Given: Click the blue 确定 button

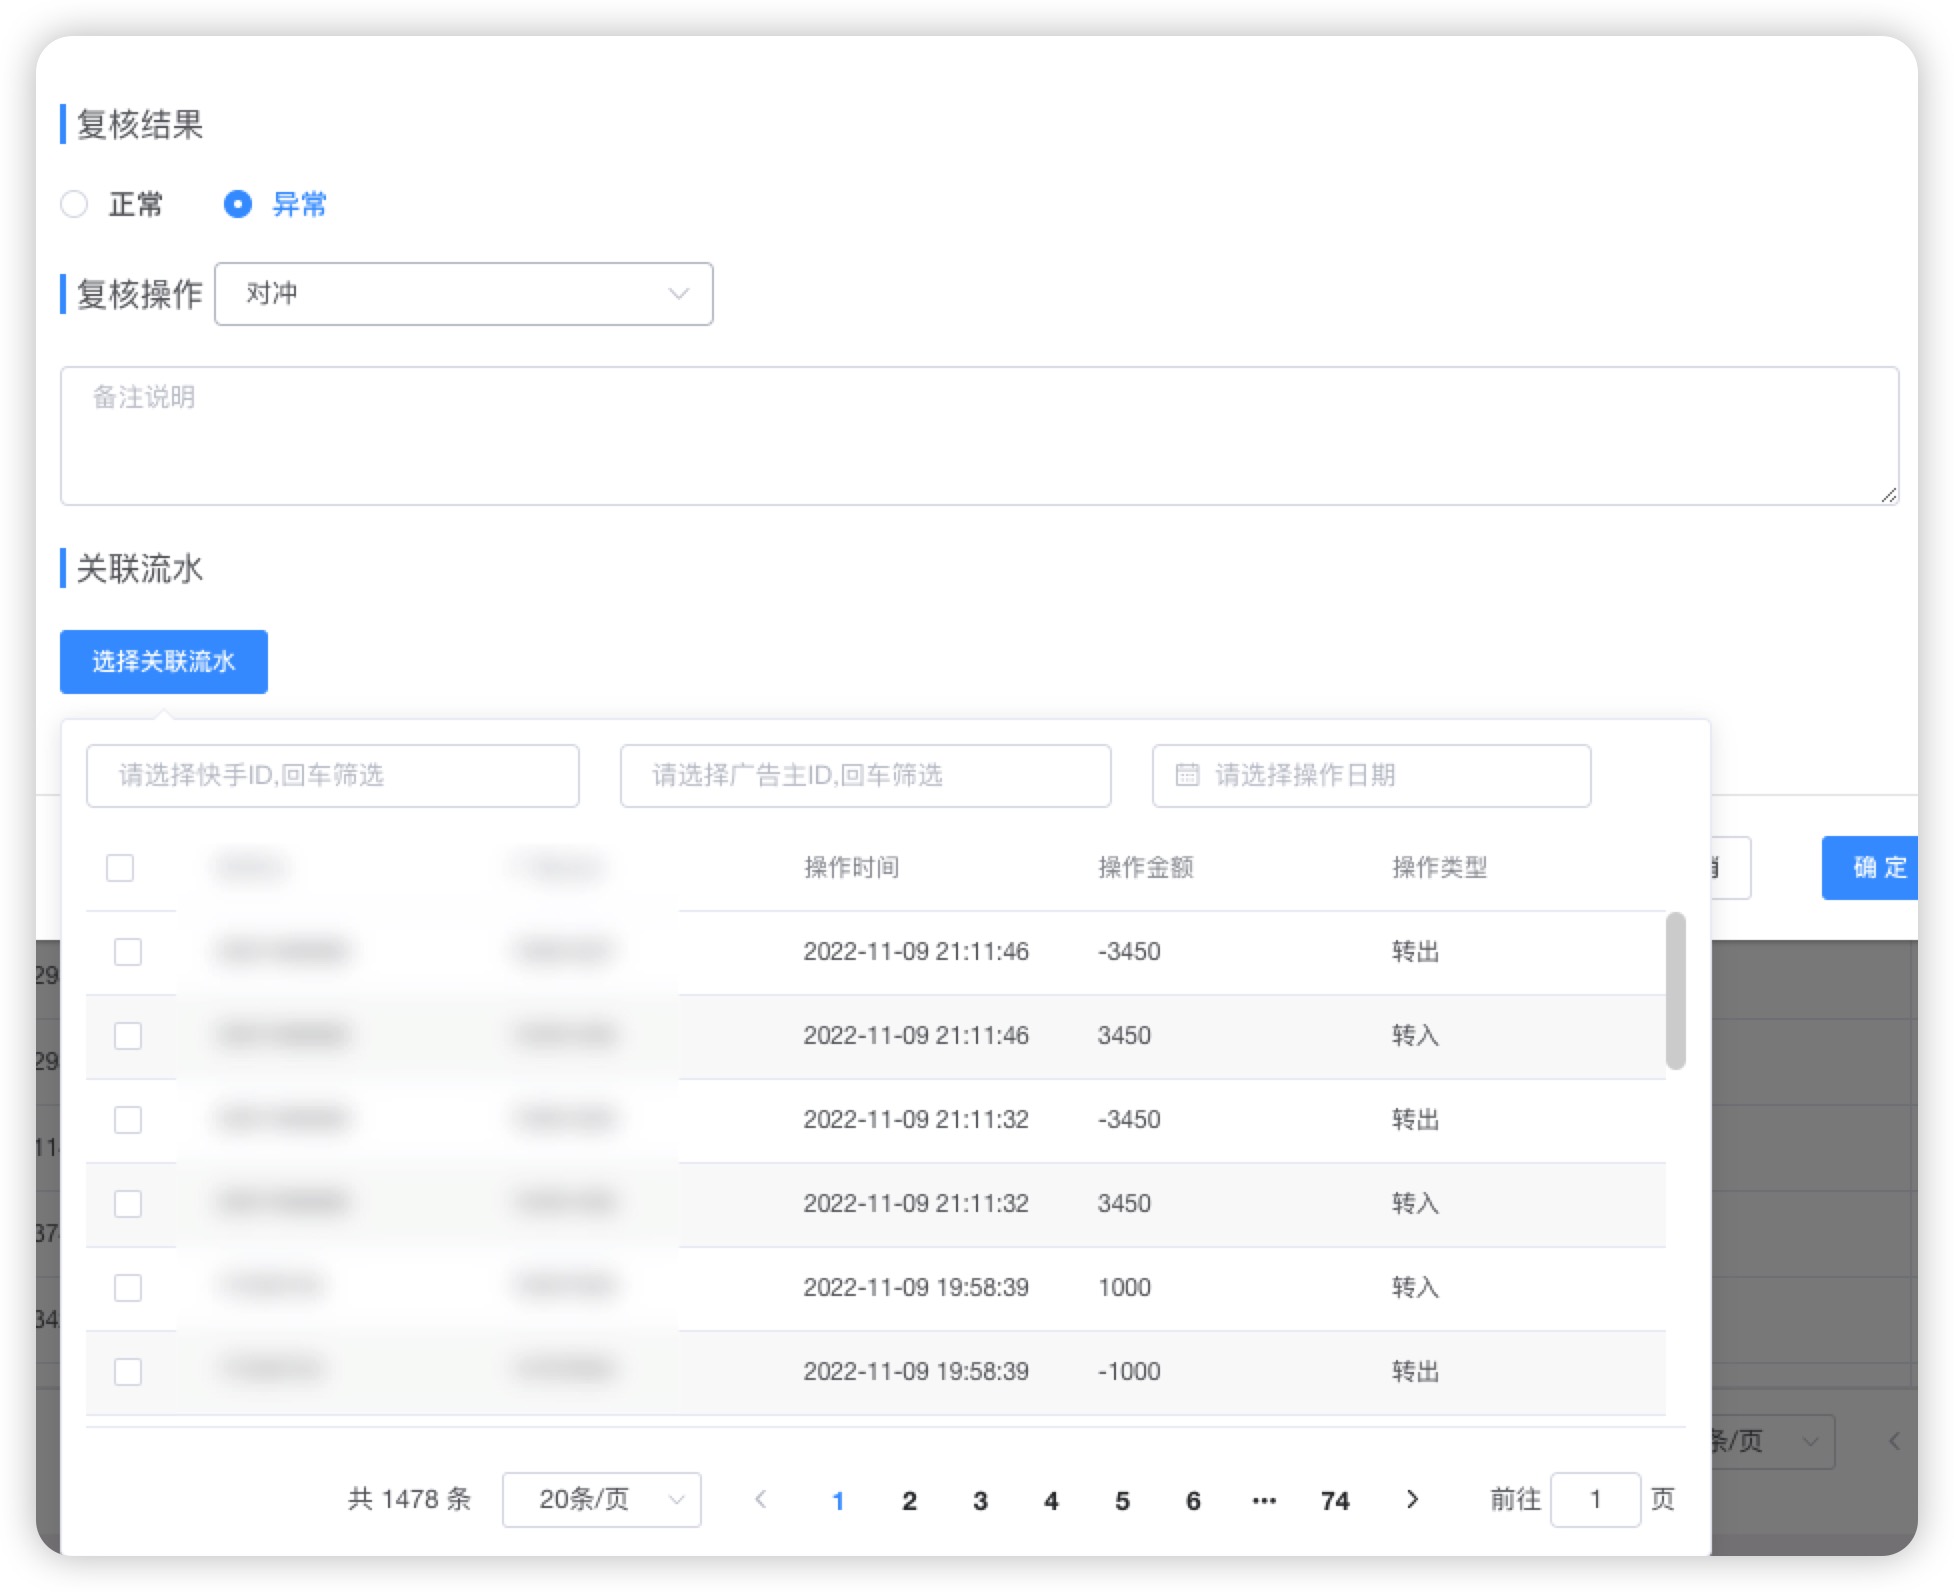Looking at the screenshot, I should pyautogui.click(x=1869, y=867).
